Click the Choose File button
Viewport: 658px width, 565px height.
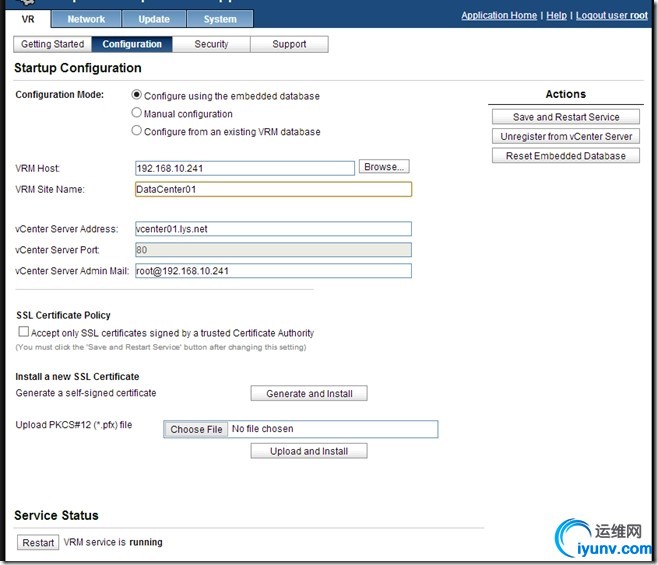[x=196, y=429]
